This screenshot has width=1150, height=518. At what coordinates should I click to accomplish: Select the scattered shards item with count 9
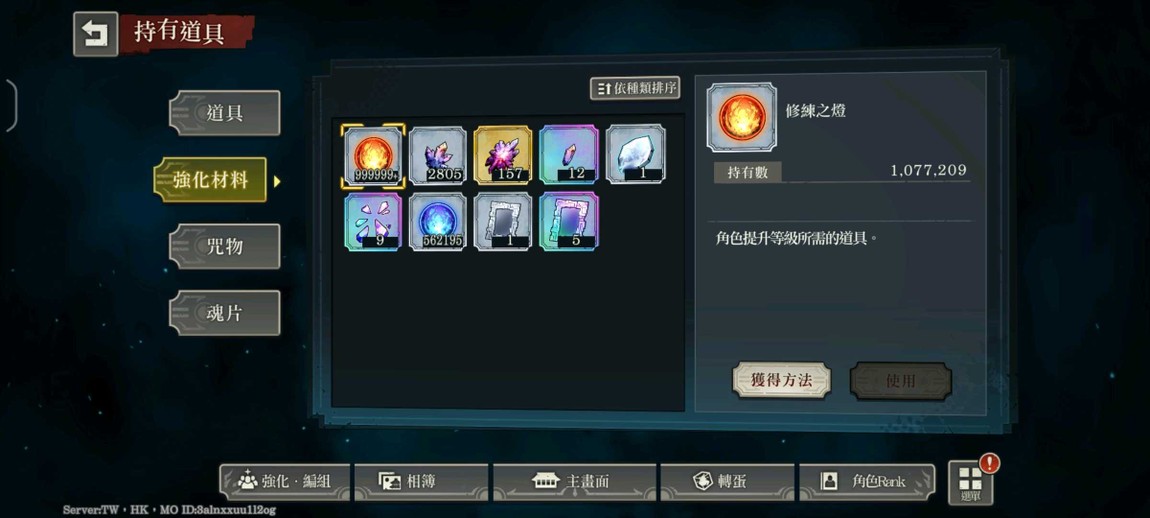(x=373, y=222)
